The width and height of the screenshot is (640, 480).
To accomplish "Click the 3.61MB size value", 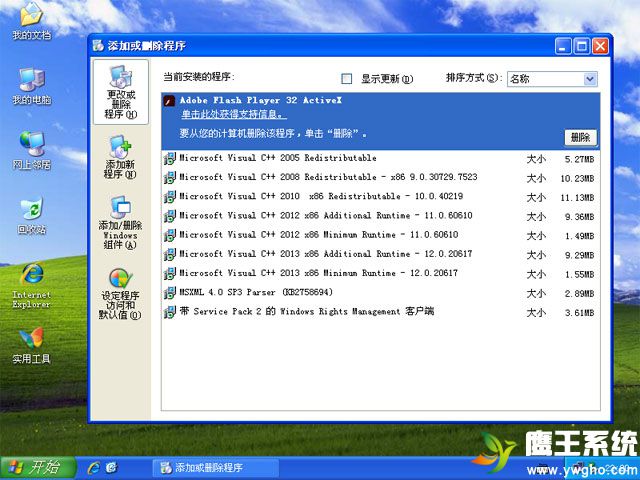I will point(579,313).
